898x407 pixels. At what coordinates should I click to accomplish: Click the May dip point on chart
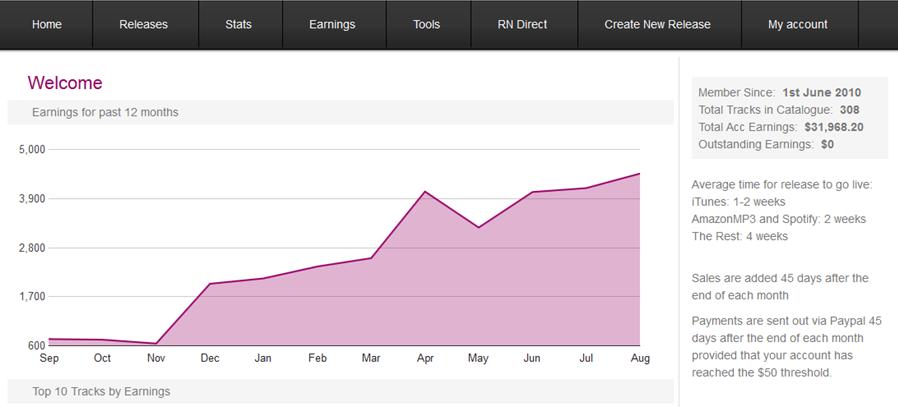[x=479, y=227]
